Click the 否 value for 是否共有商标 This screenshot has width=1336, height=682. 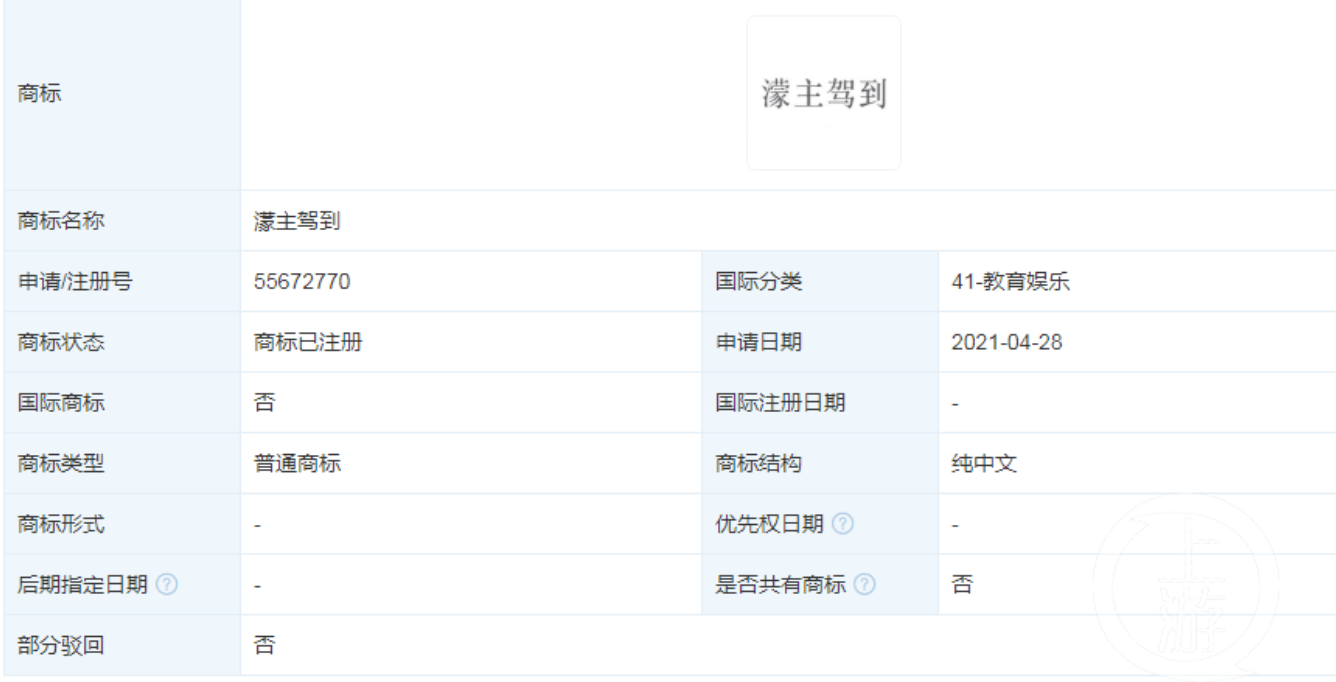(x=962, y=585)
